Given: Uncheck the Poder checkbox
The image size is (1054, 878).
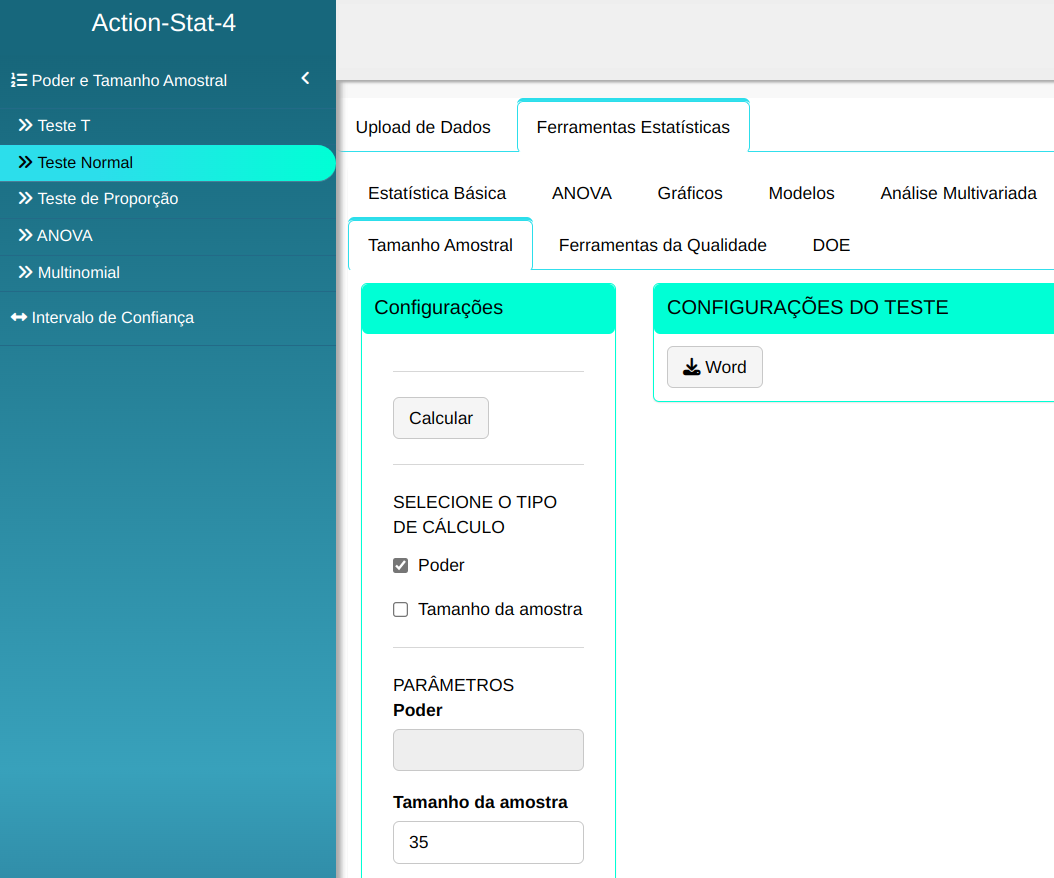Looking at the screenshot, I should [x=401, y=566].
